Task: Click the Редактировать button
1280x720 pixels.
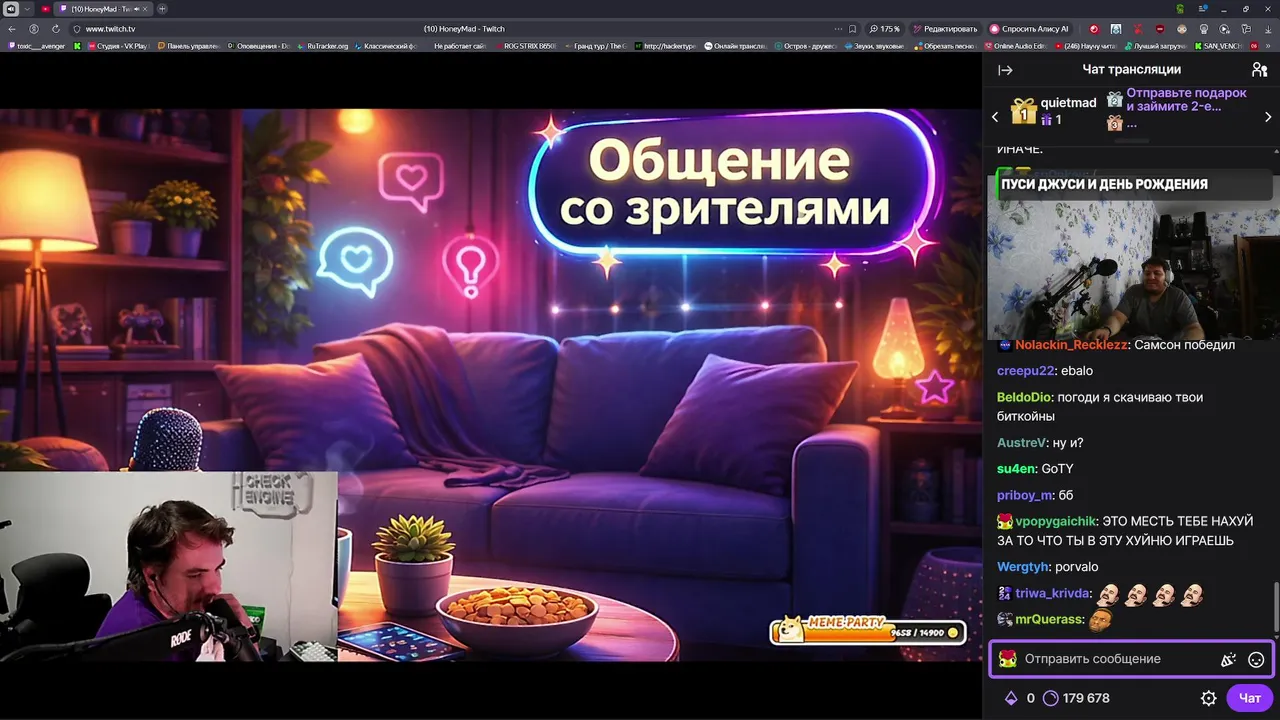Action: (945, 29)
